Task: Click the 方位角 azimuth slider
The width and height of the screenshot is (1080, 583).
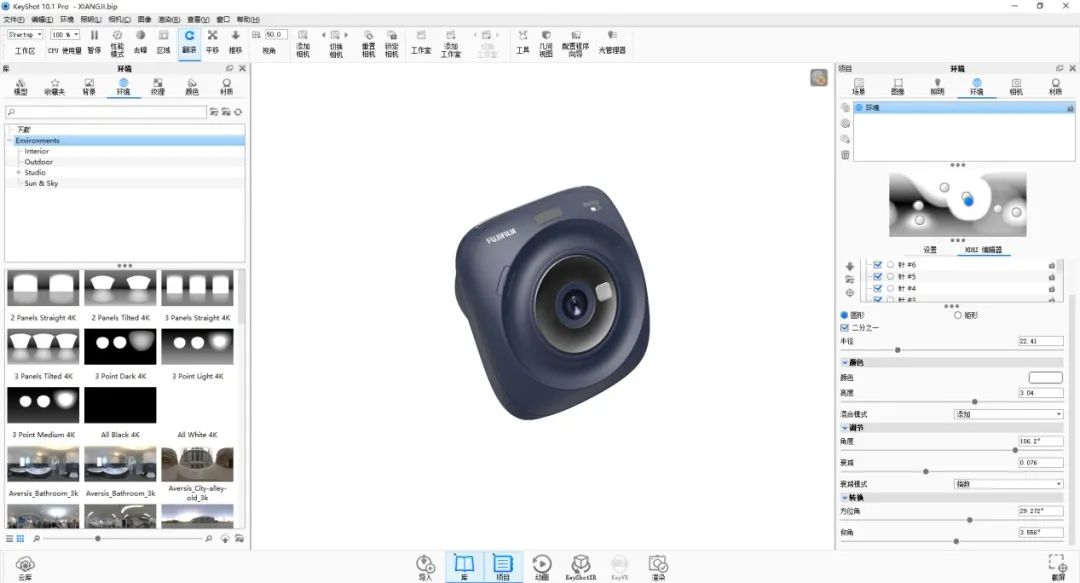Action: tap(952, 520)
